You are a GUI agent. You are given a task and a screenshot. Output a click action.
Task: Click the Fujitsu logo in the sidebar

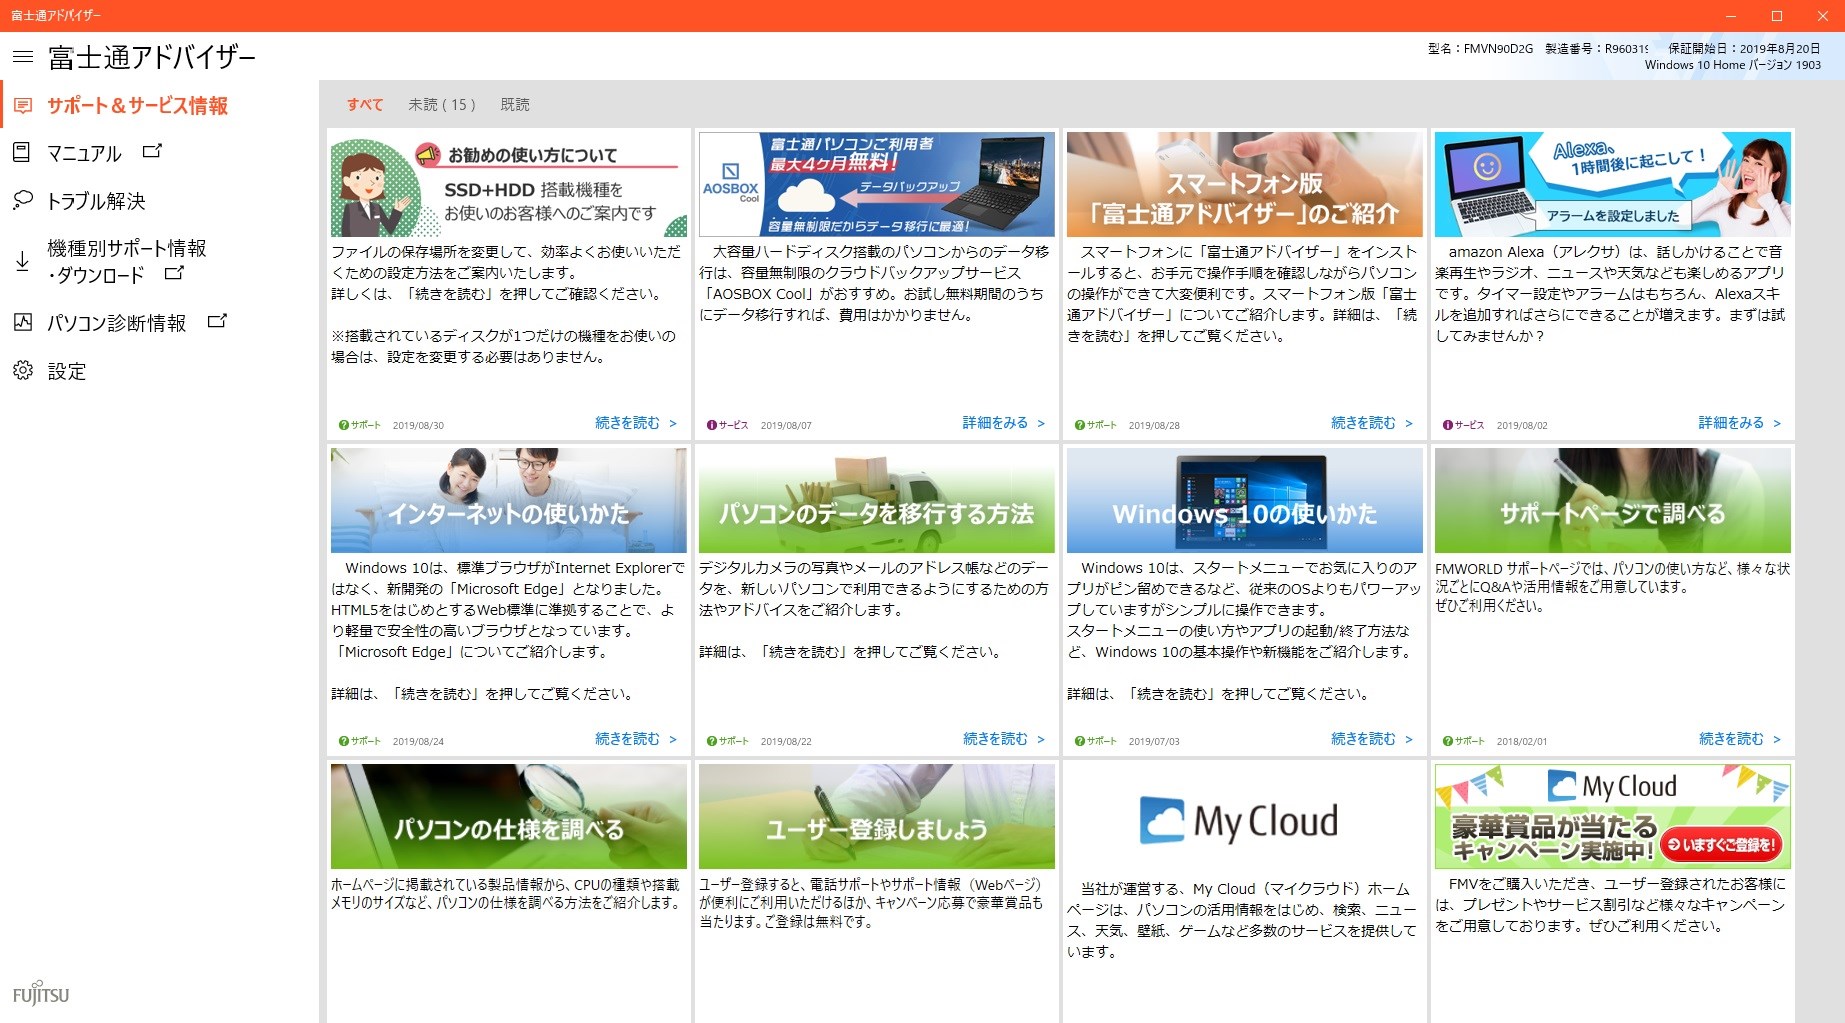41,993
